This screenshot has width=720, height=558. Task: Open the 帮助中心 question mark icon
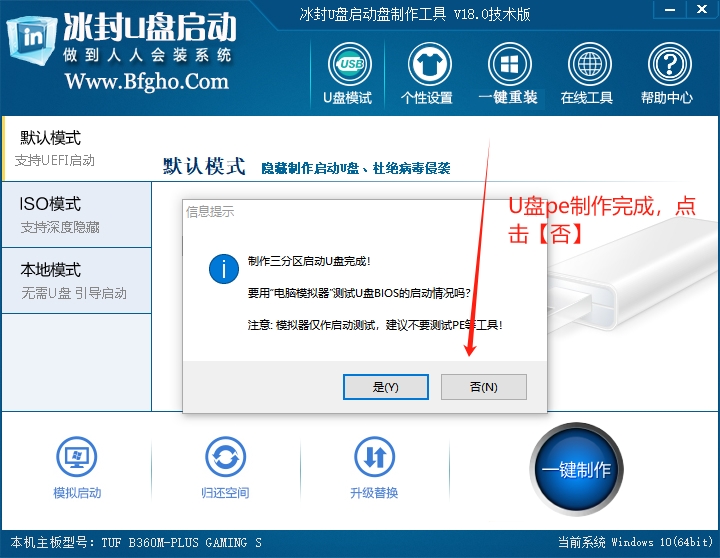(x=667, y=67)
